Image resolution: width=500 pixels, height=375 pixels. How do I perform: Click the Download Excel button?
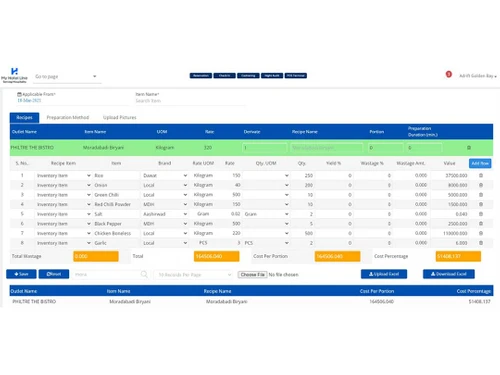tap(449, 274)
